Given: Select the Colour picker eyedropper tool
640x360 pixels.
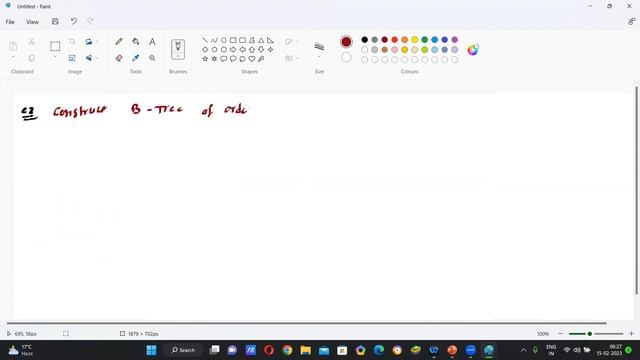Looking at the screenshot, I should [x=136, y=58].
